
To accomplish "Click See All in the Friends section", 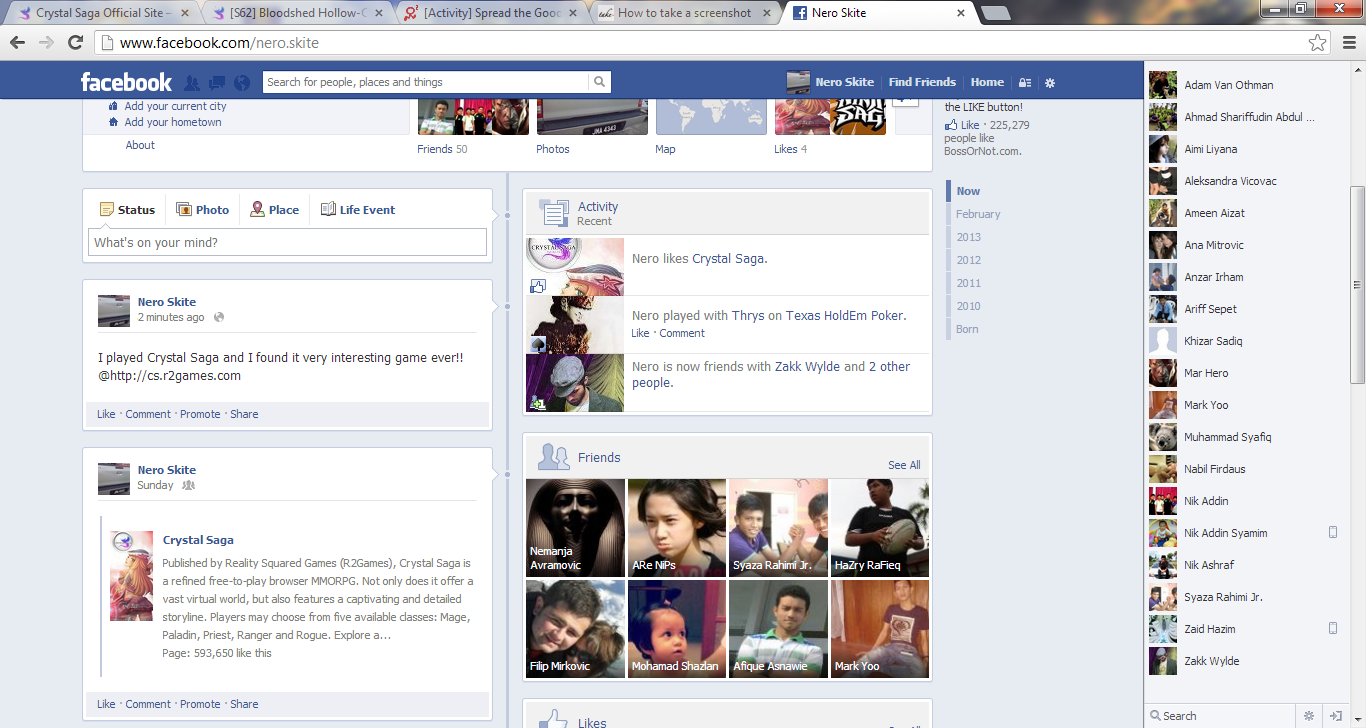I will pyautogui.click(x=904, y=465).
